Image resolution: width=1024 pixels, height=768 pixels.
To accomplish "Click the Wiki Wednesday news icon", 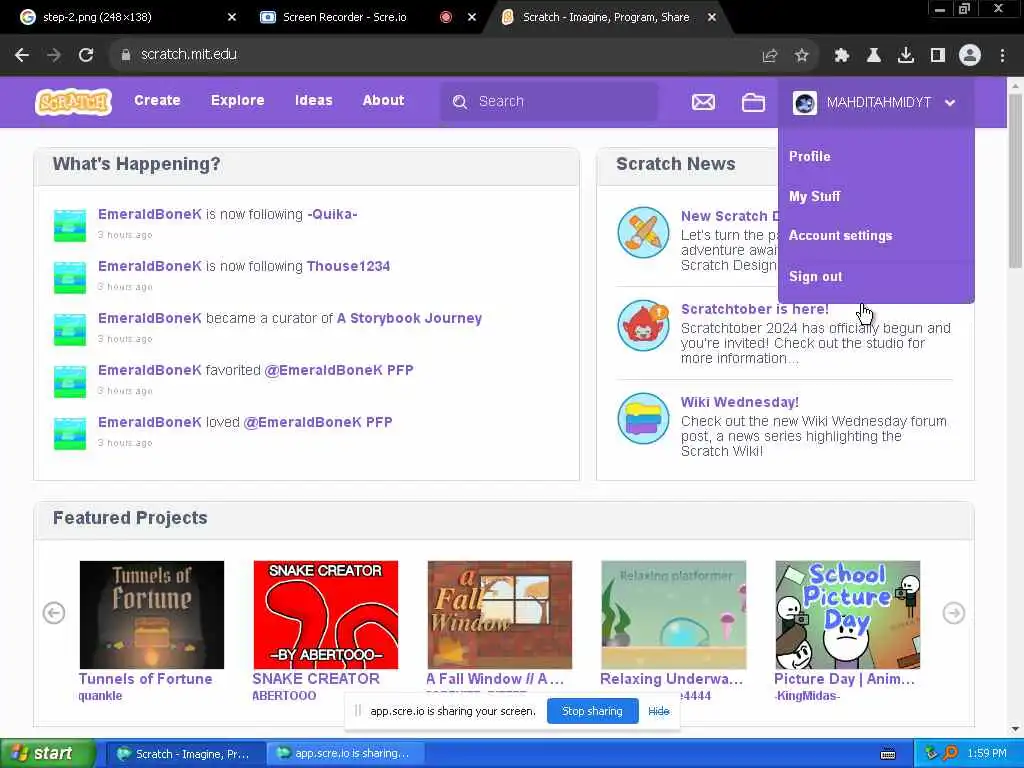I will (x=643, y=419).
